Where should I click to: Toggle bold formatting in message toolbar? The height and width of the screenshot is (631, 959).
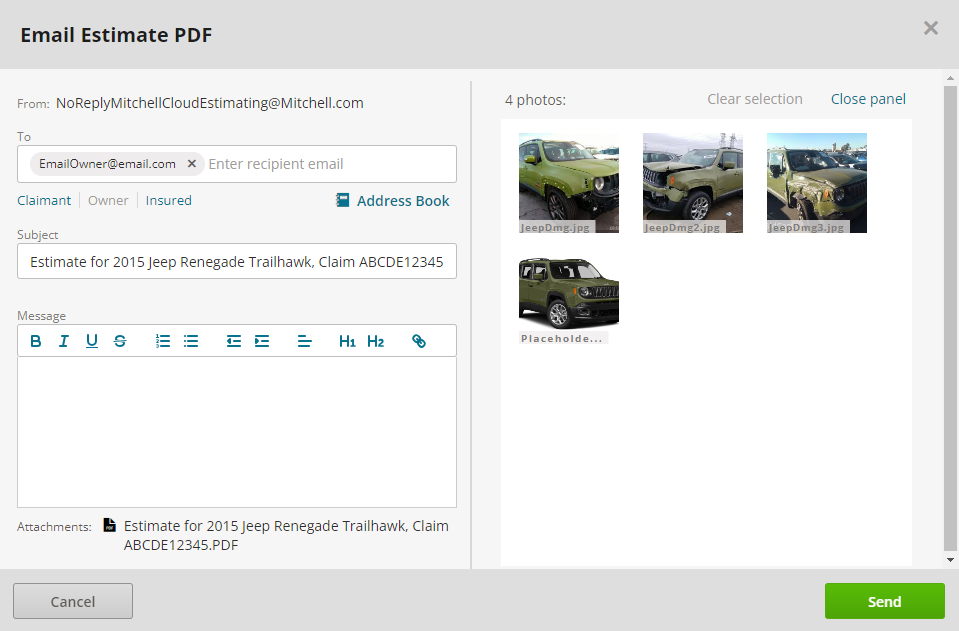click(x=35, y=341)
